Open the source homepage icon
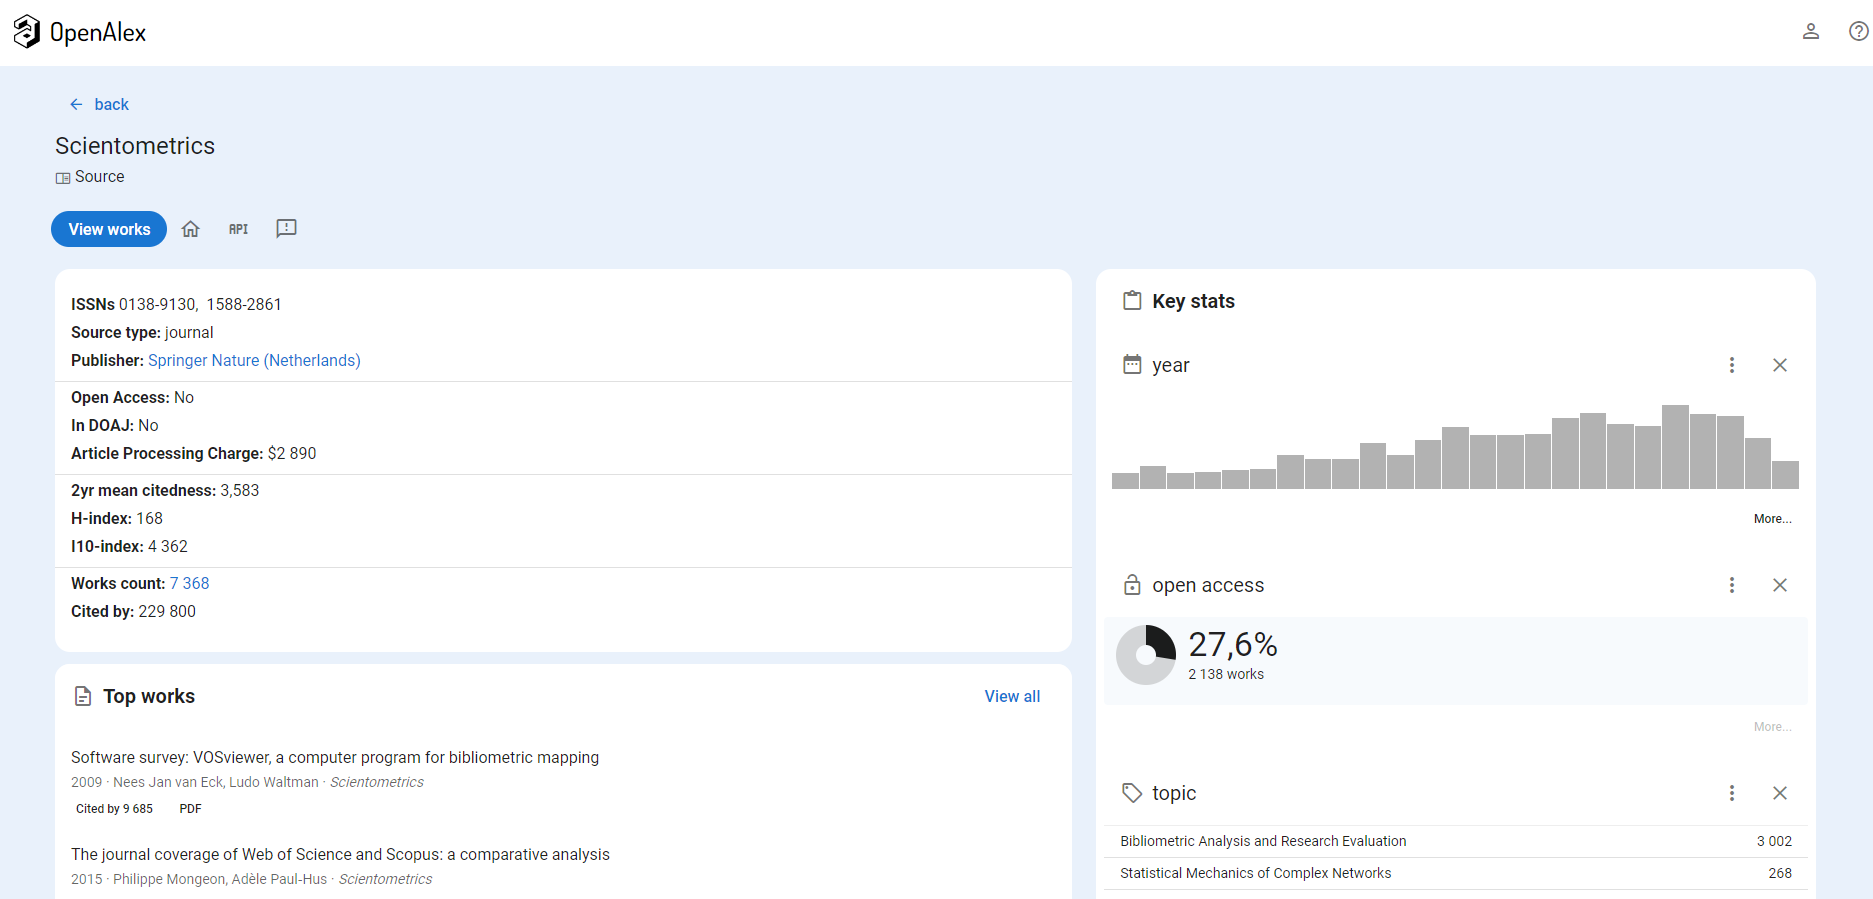1873x899 pixels. click(x=191, y=229)
